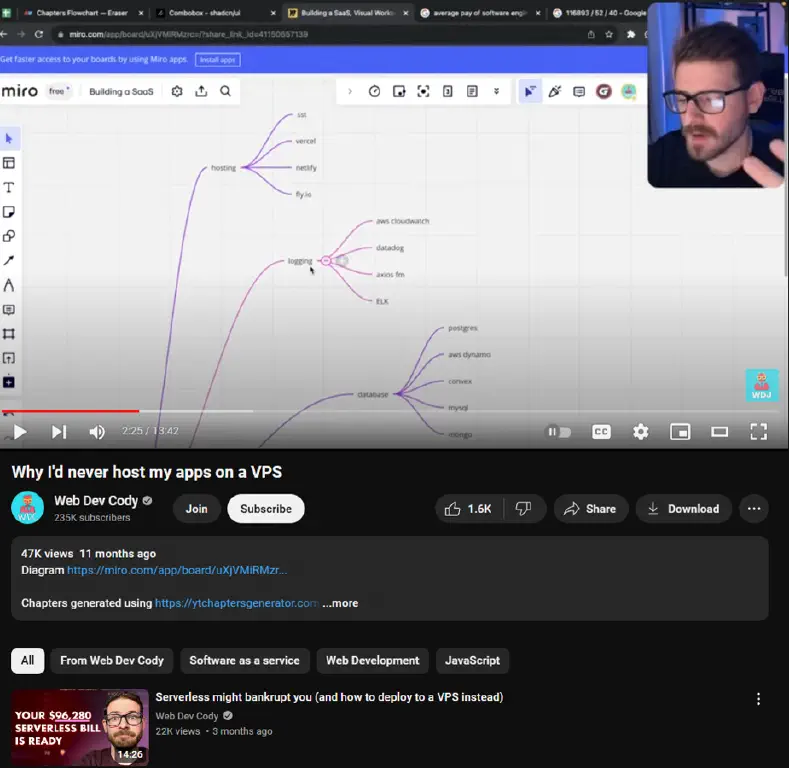Open more actions beside the Download button

pyautogui.click(x=754, y=509)
